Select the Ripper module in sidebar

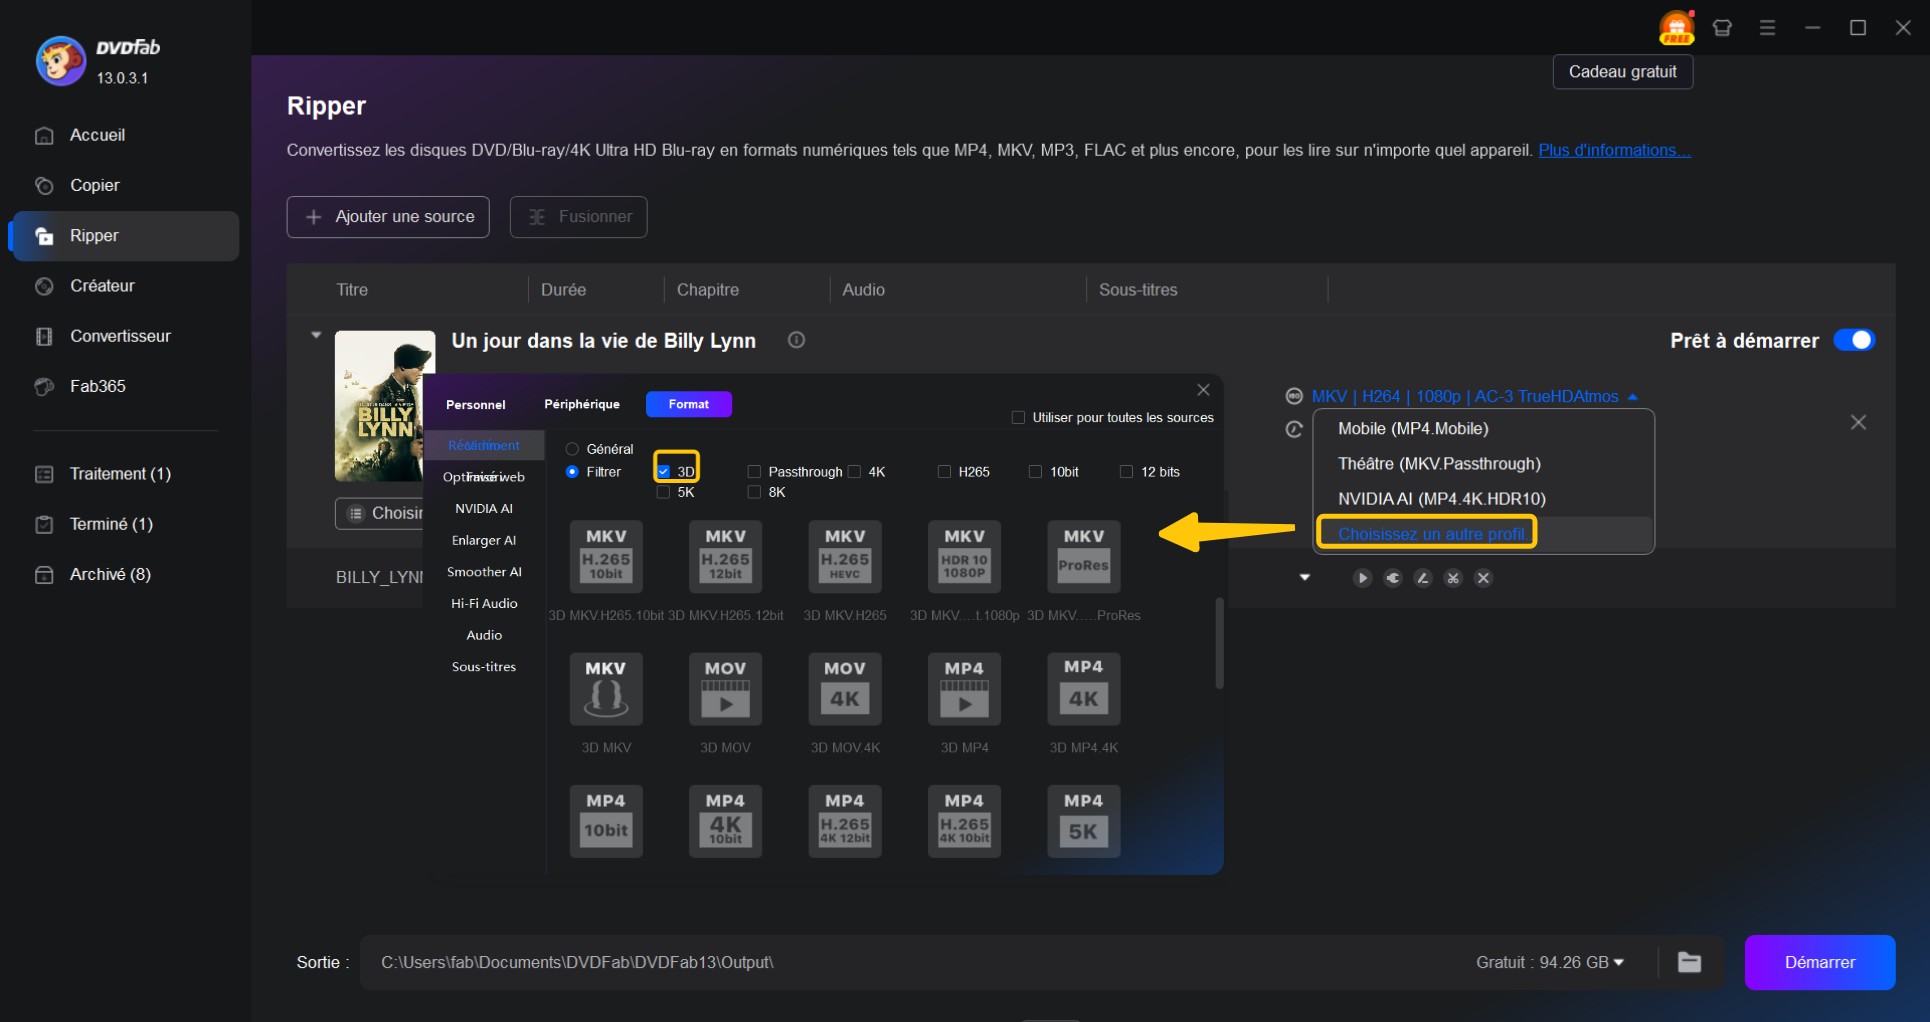point(123,236)
